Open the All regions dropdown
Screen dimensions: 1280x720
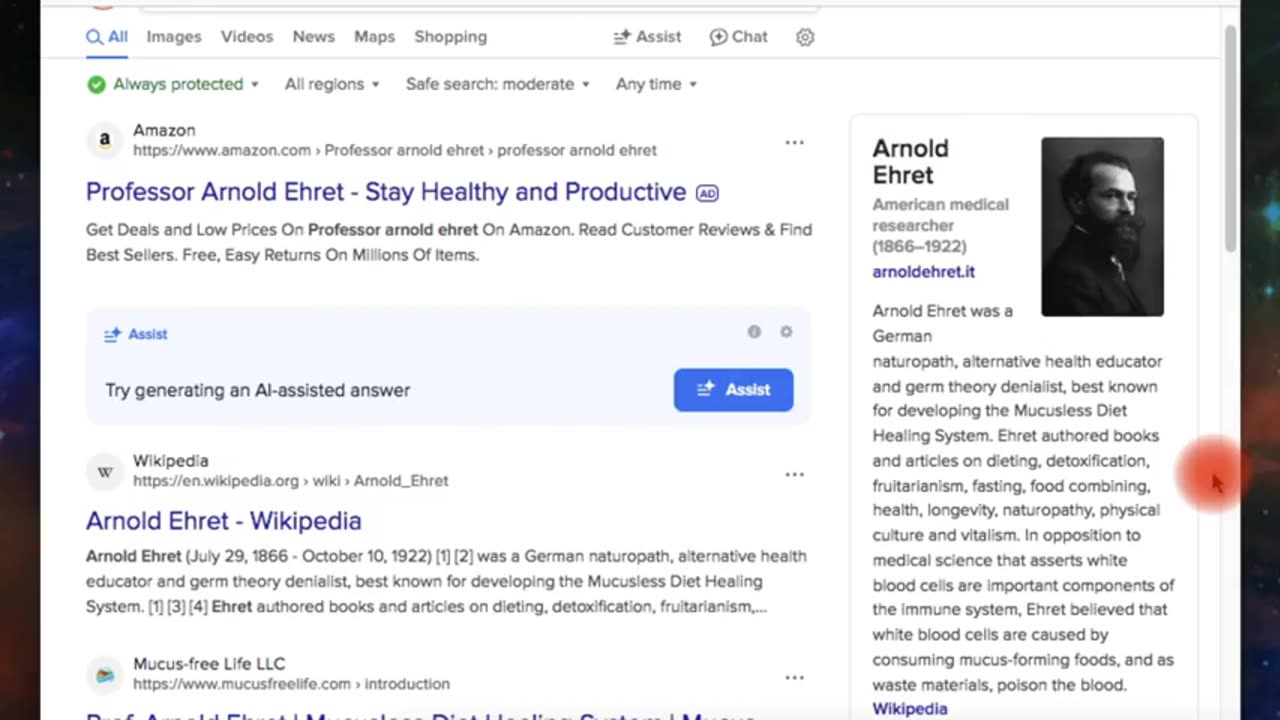coord(332,84)
